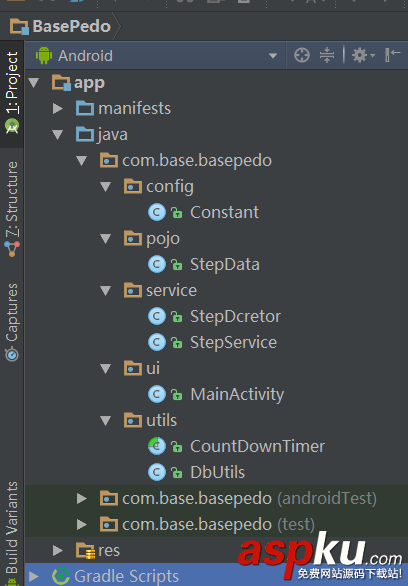Click the Gradle Scripts icon

coord(61,576)
